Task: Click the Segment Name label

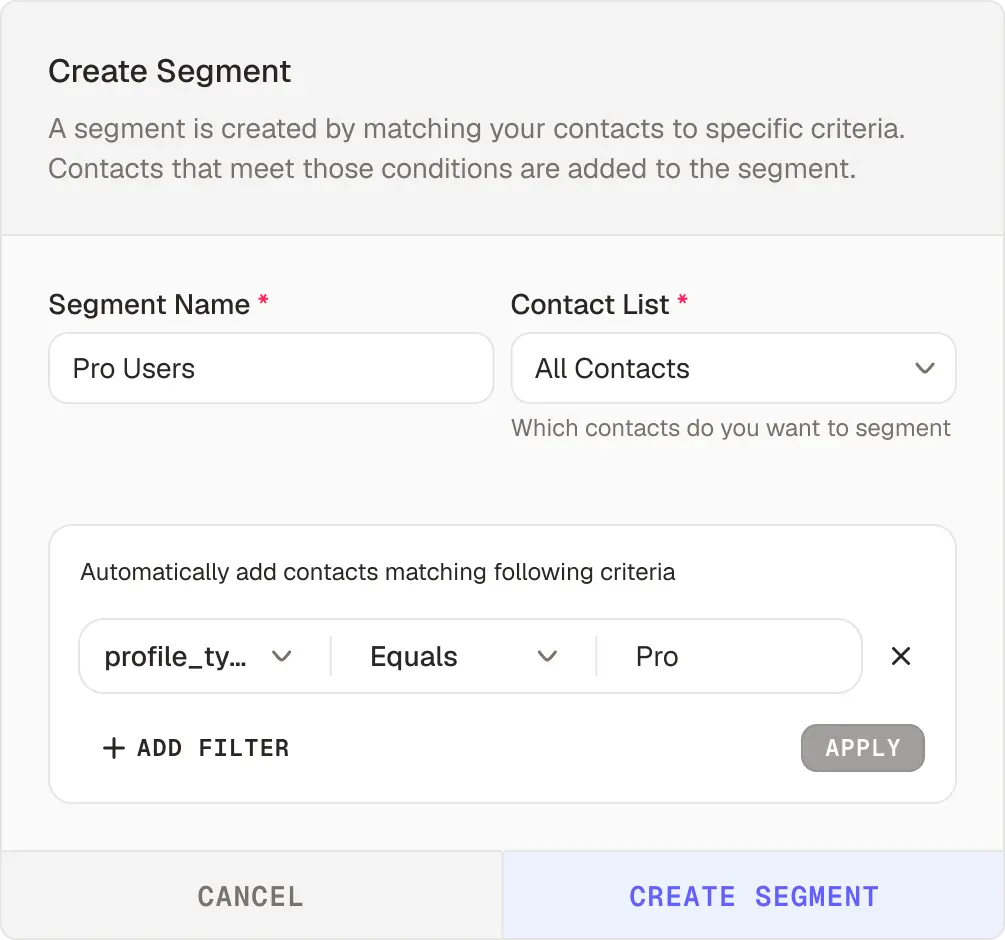Action: tap(149, 304)
